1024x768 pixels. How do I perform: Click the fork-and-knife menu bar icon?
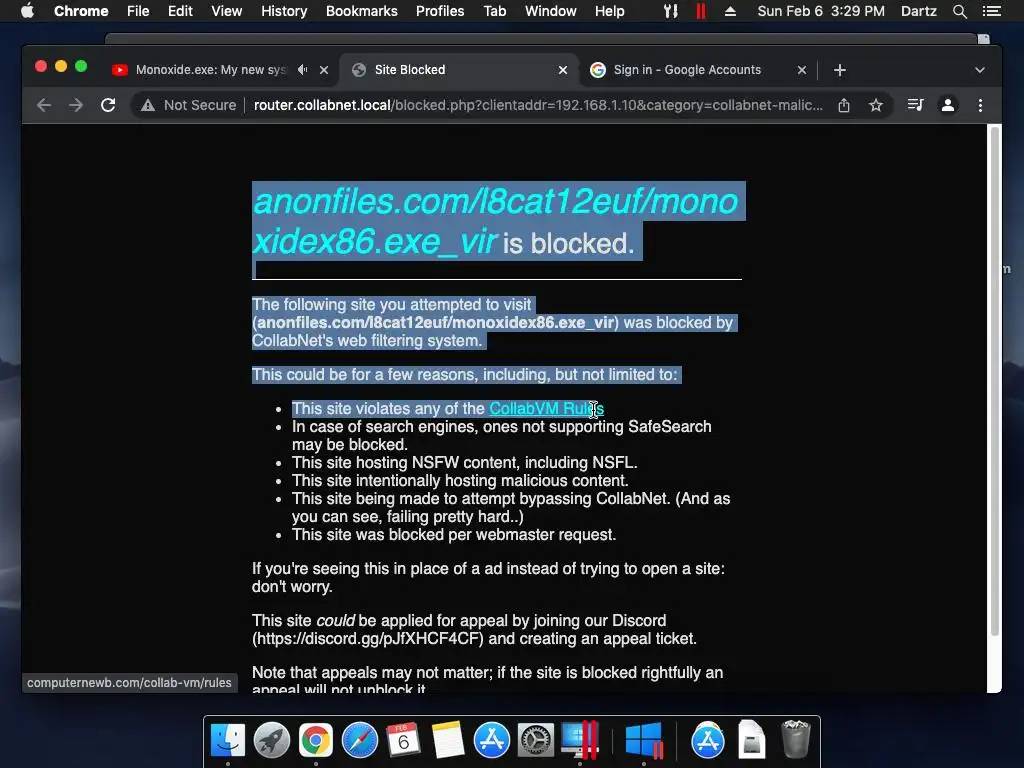(671, 11)
